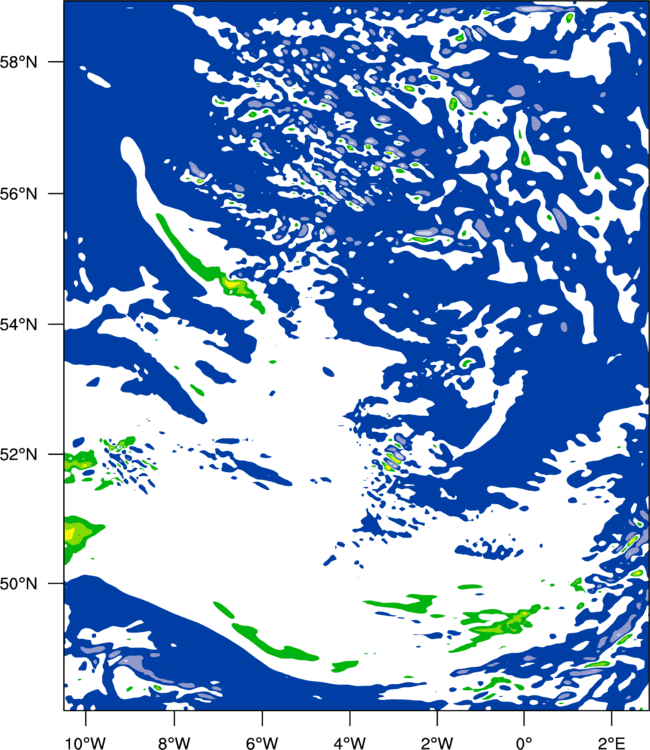650x750 pixels.
Task: Click the 10°W longitude label
Action: click(x=86, y=743)
